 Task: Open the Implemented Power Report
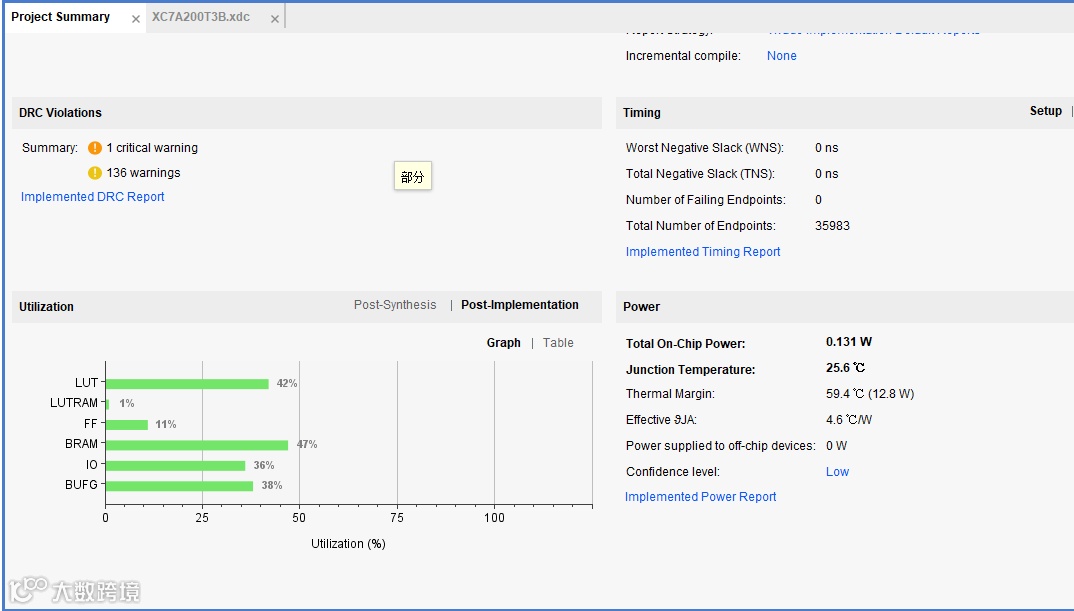click(701, 497)
